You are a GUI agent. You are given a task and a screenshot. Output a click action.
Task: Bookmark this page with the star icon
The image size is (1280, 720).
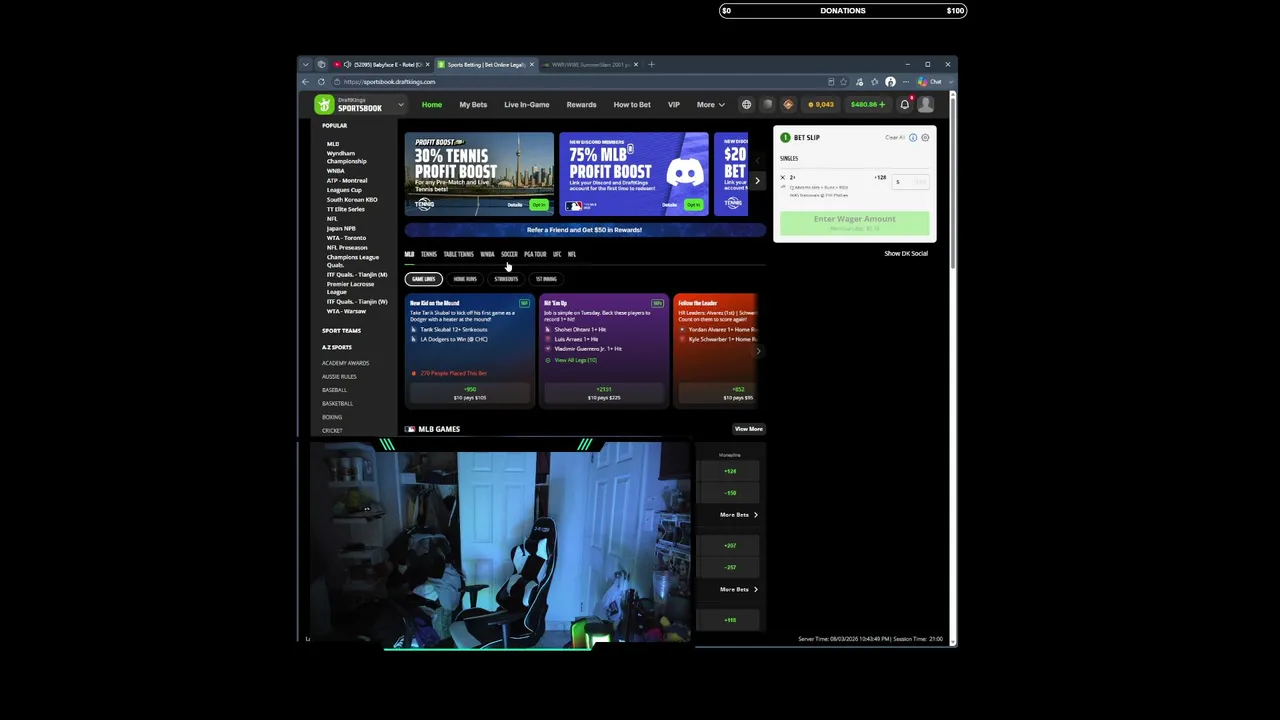(x=844, y=82)
